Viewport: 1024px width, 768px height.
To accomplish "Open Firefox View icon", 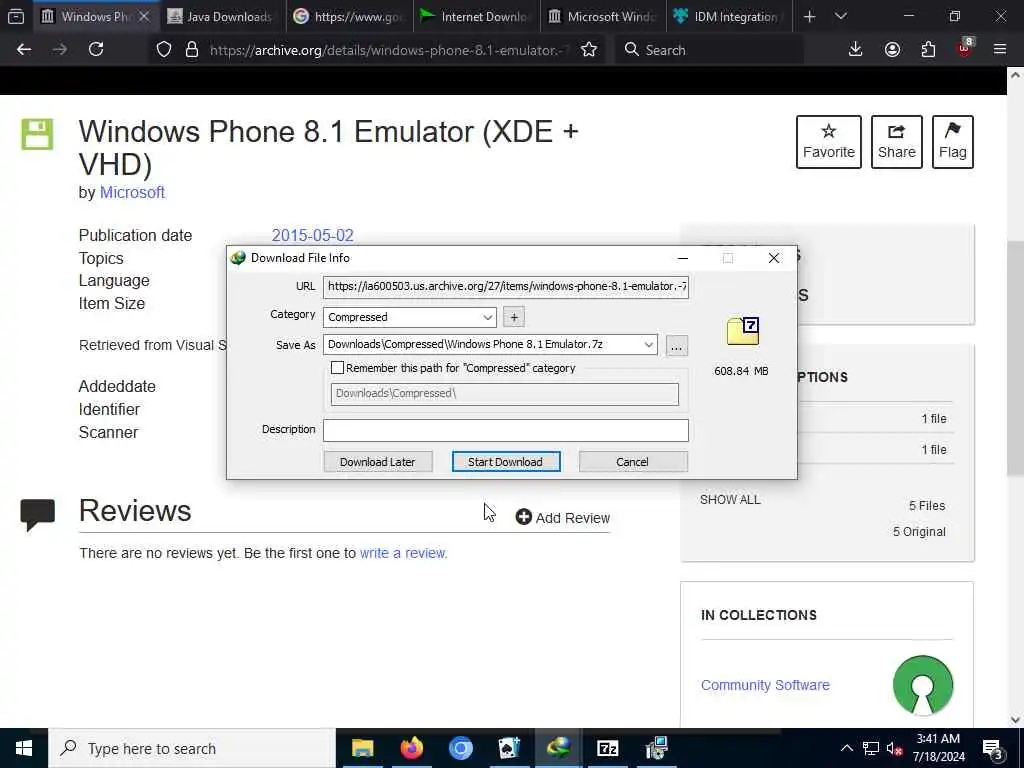I will pyautogui.click(x=16, y=16).
